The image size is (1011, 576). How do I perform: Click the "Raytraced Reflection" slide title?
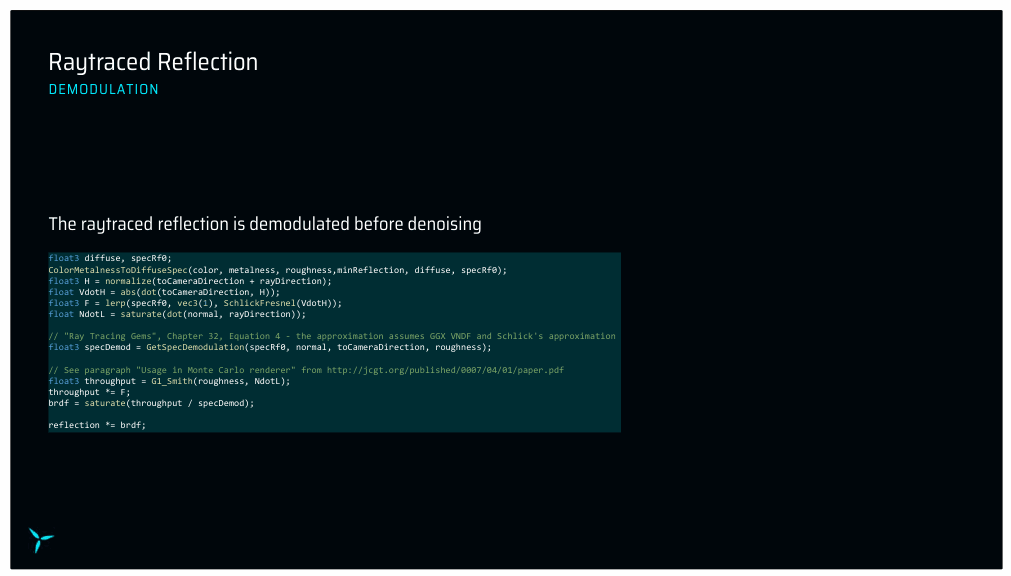153,63
